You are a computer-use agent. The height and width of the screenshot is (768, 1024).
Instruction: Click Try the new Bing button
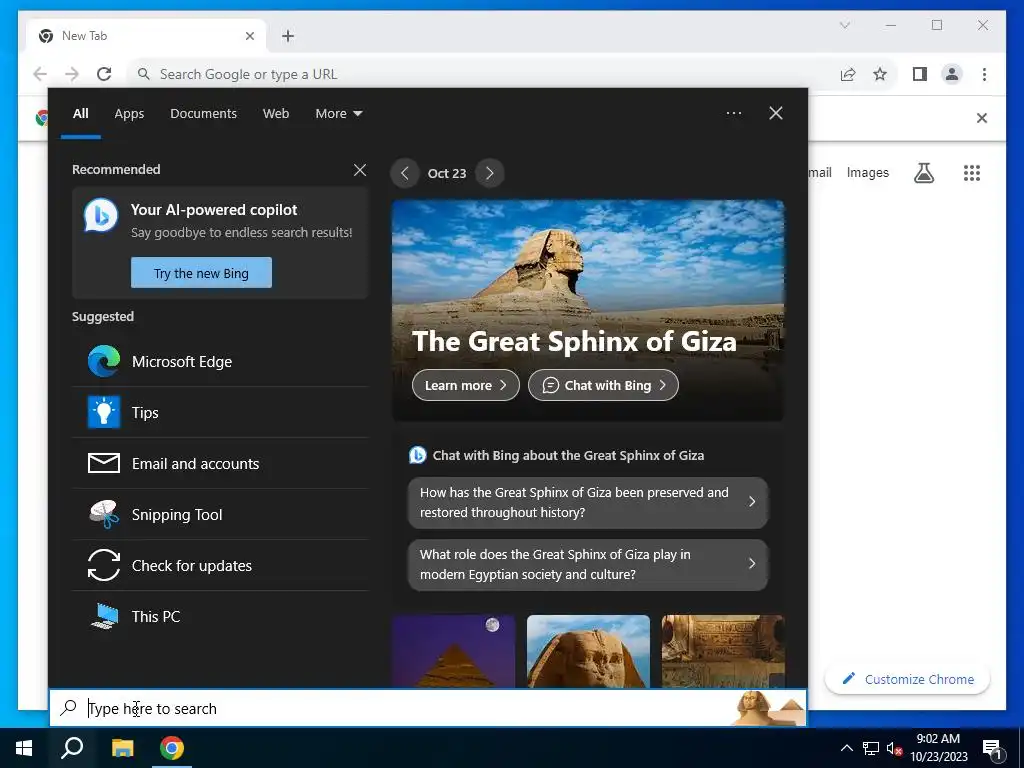(x=201, y=273)
